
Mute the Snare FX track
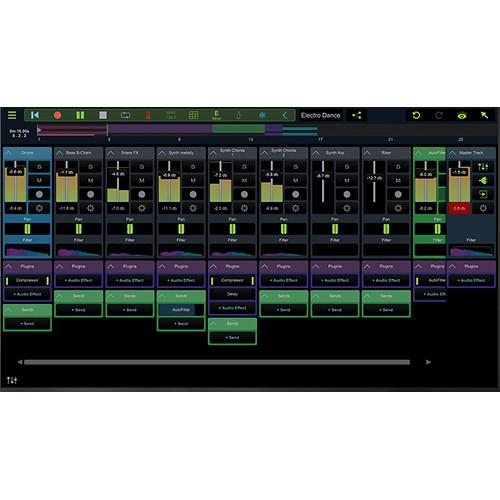tap(142, 180)
